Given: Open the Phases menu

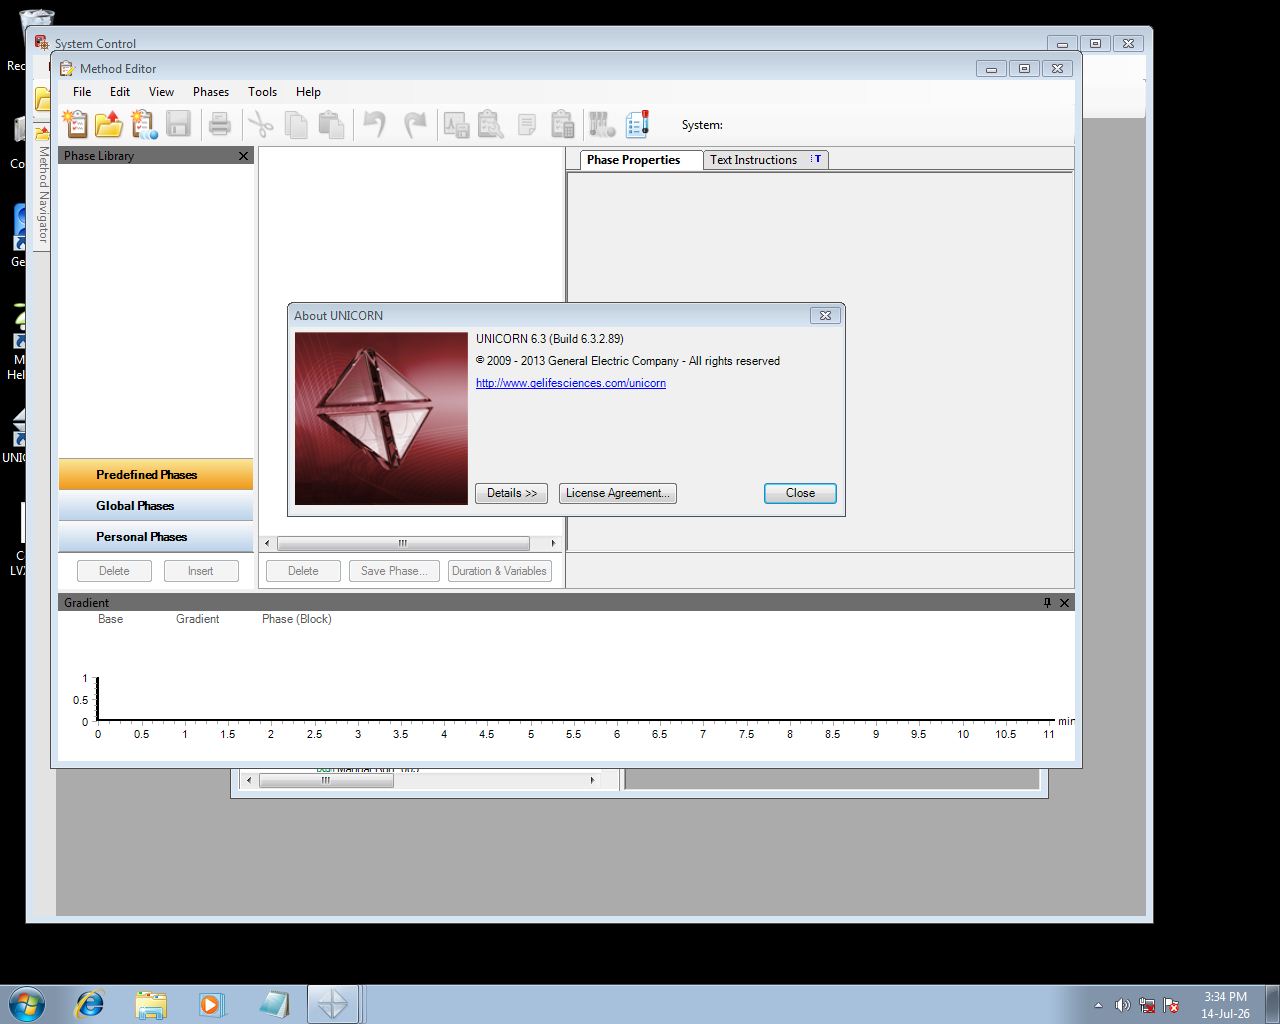Looking at the screenshot, I should 211,92.
